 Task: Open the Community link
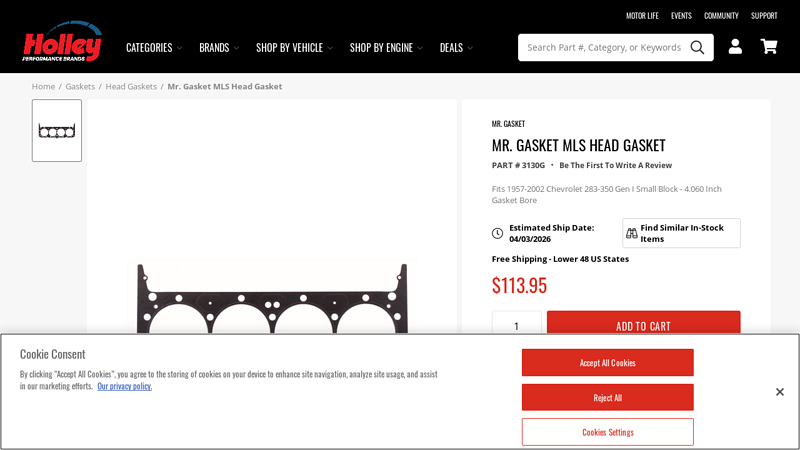tap(721, 16)
